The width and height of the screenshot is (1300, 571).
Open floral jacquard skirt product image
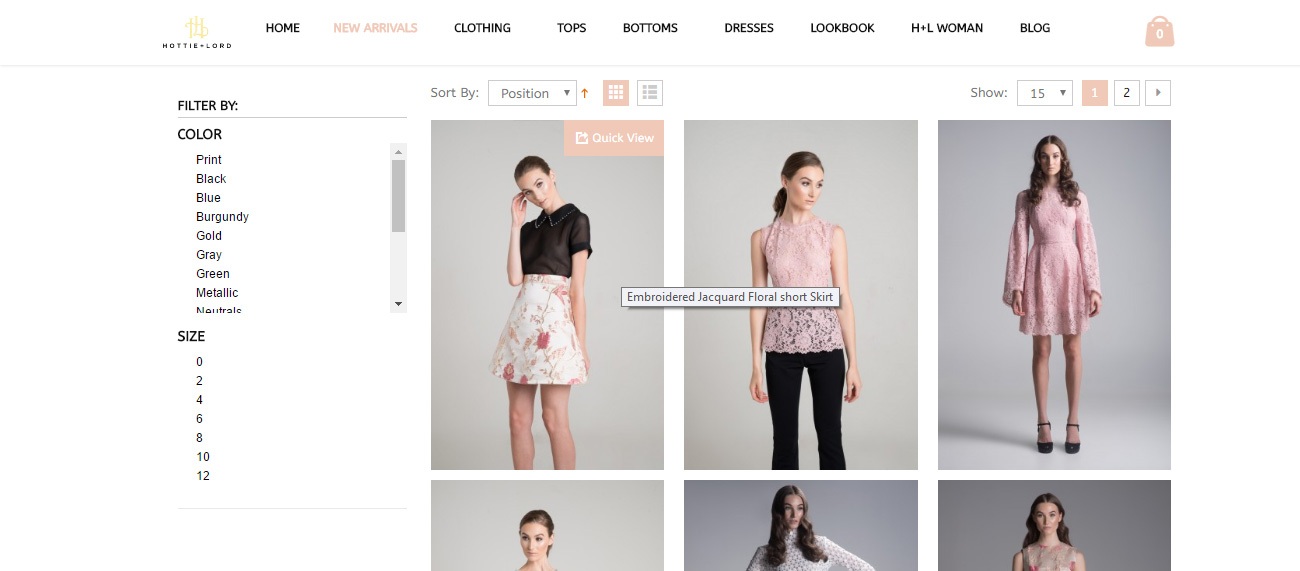click(x=547, y=295)
